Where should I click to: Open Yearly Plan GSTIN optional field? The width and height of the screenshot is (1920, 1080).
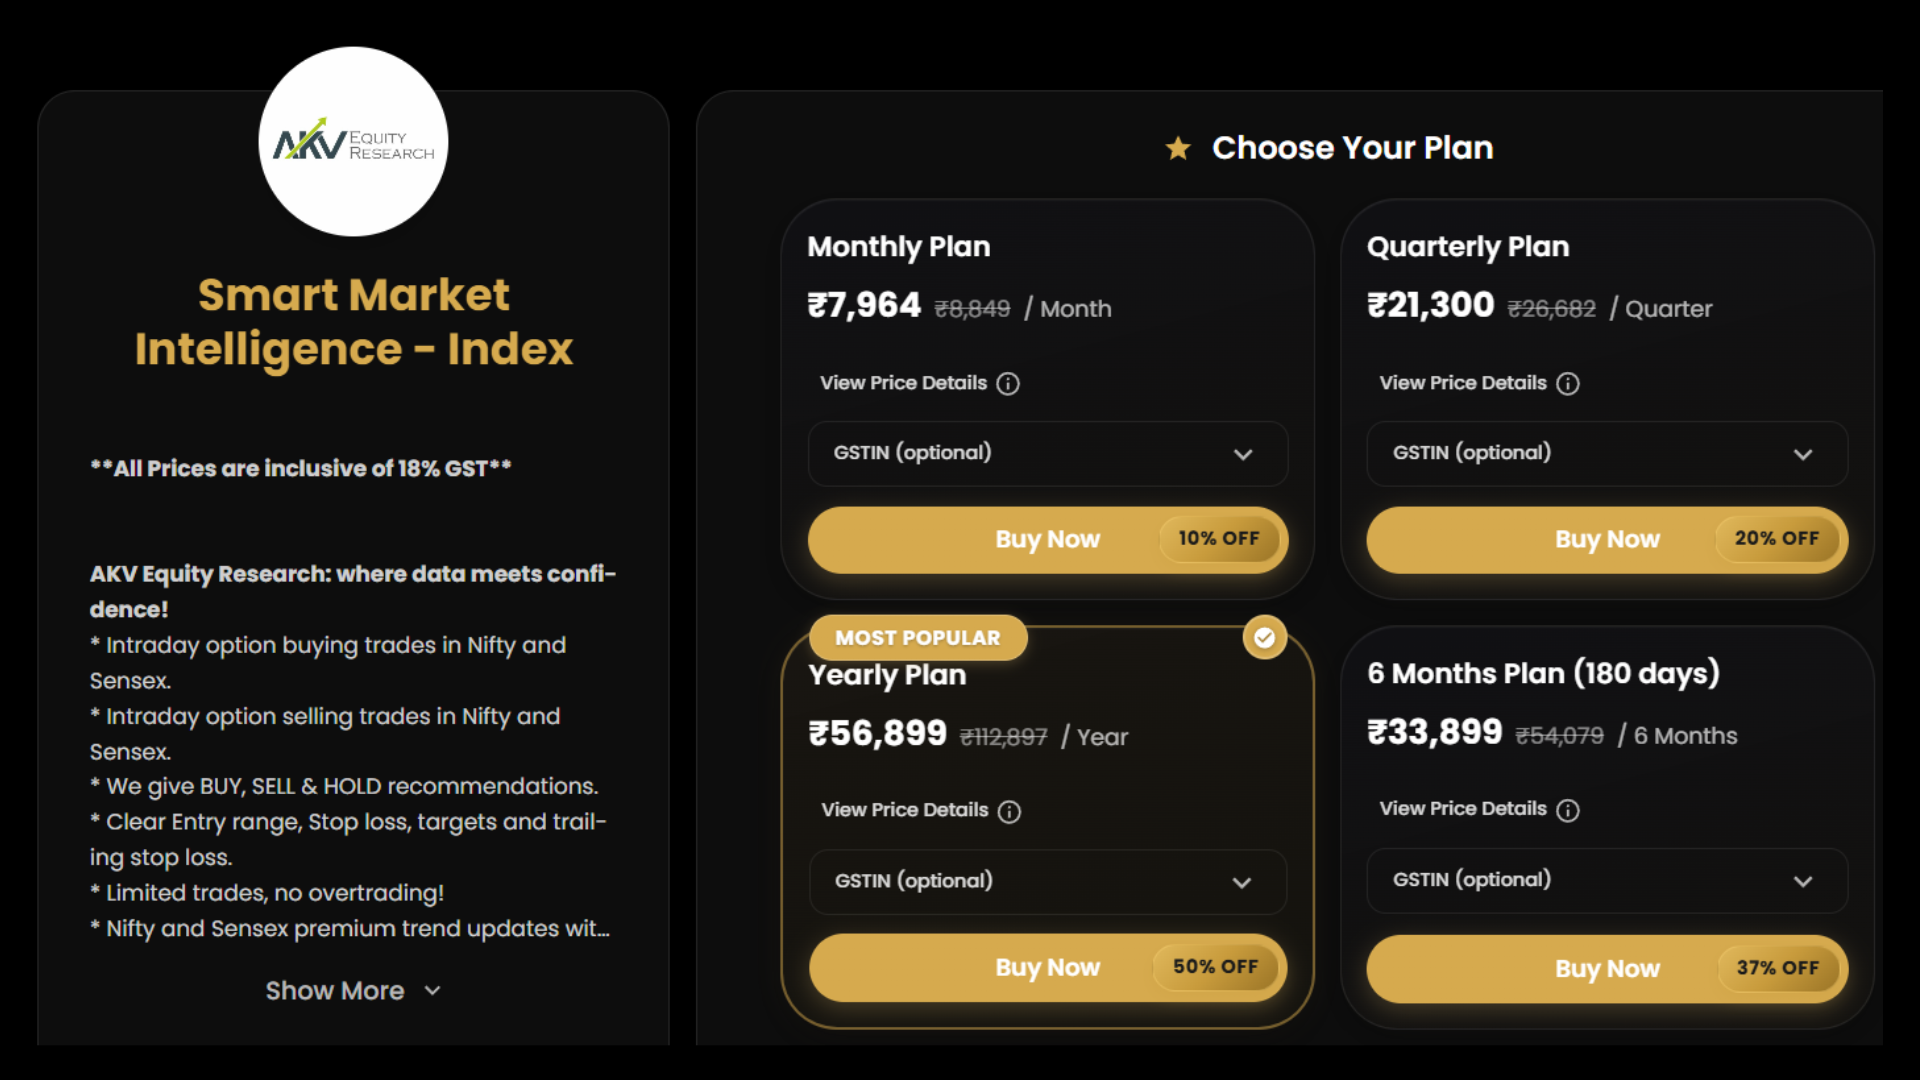[1047, 882]
